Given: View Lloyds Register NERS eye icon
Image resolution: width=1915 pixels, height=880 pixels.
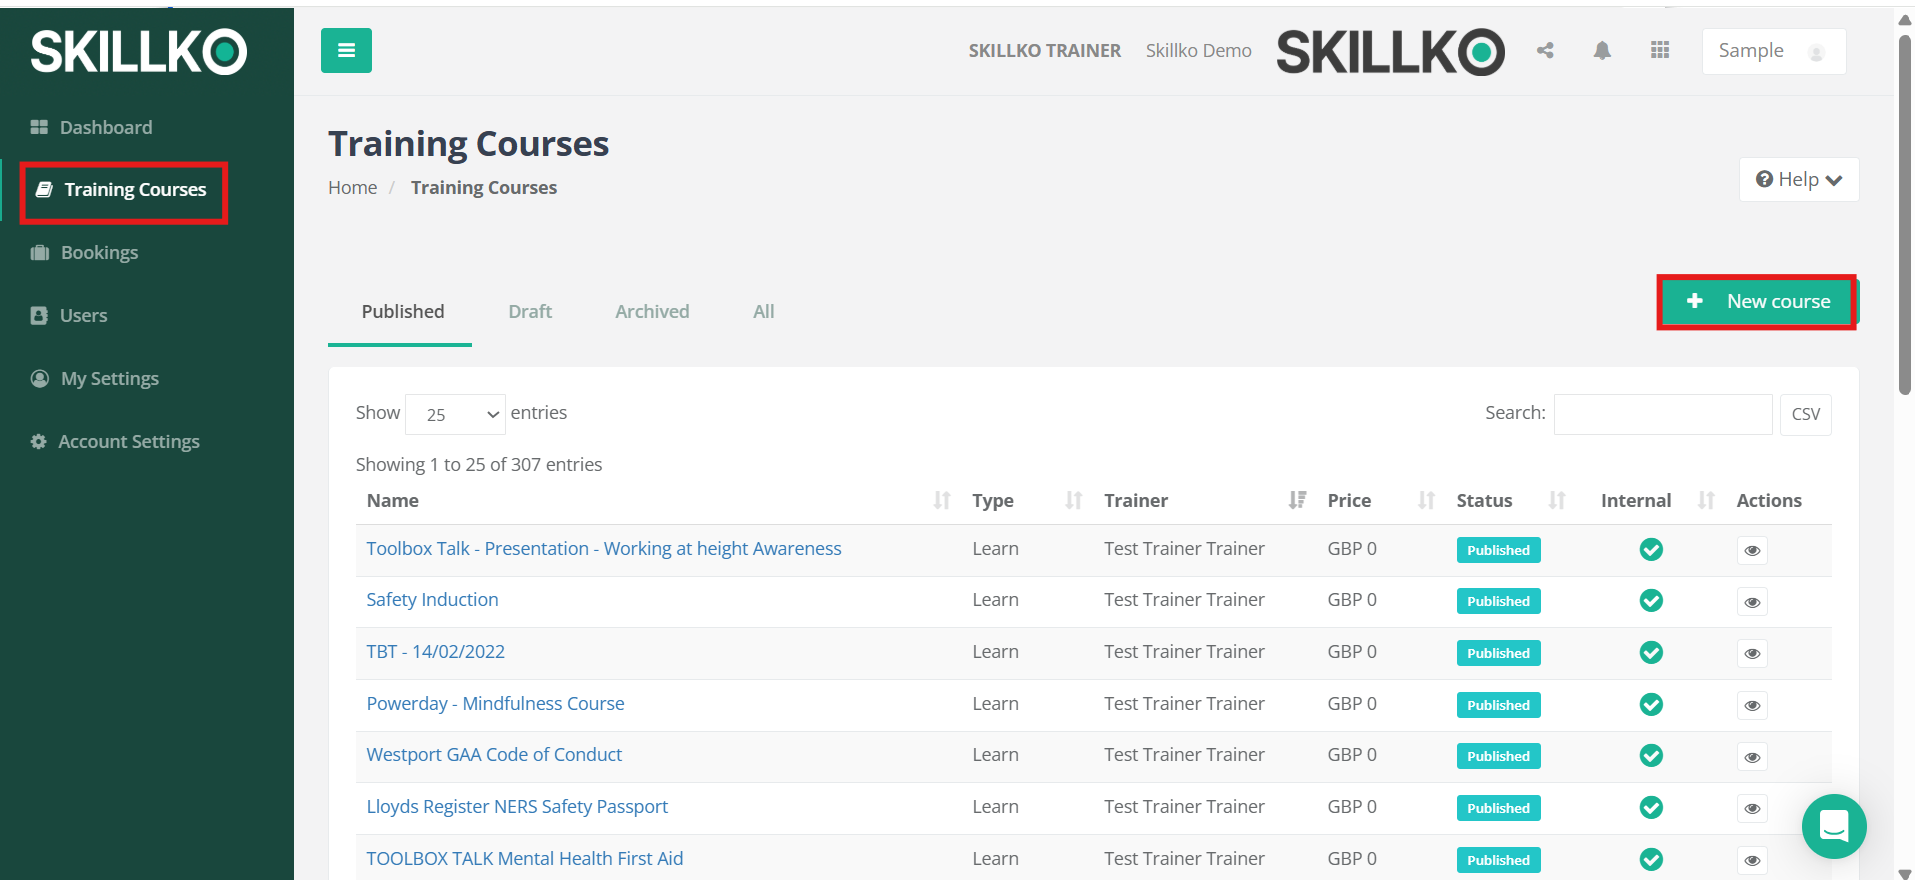Looking at the screenshot, I should click(x=1752, y=809).
